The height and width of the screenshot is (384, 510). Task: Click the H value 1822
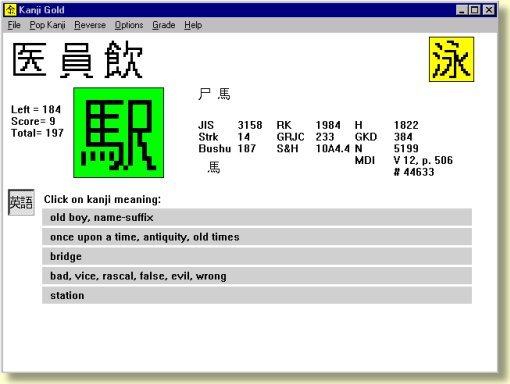406,125
